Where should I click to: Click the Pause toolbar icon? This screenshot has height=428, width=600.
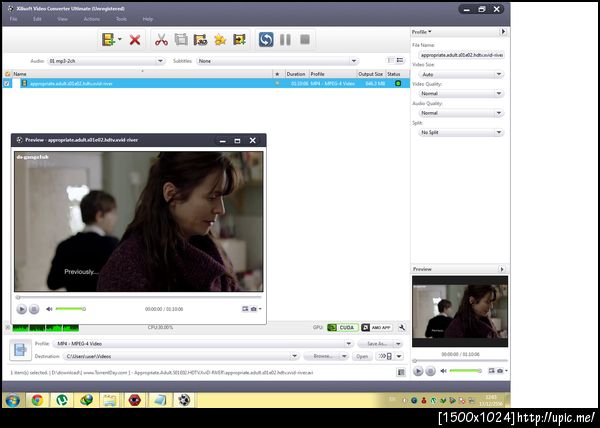pos(285,39)
